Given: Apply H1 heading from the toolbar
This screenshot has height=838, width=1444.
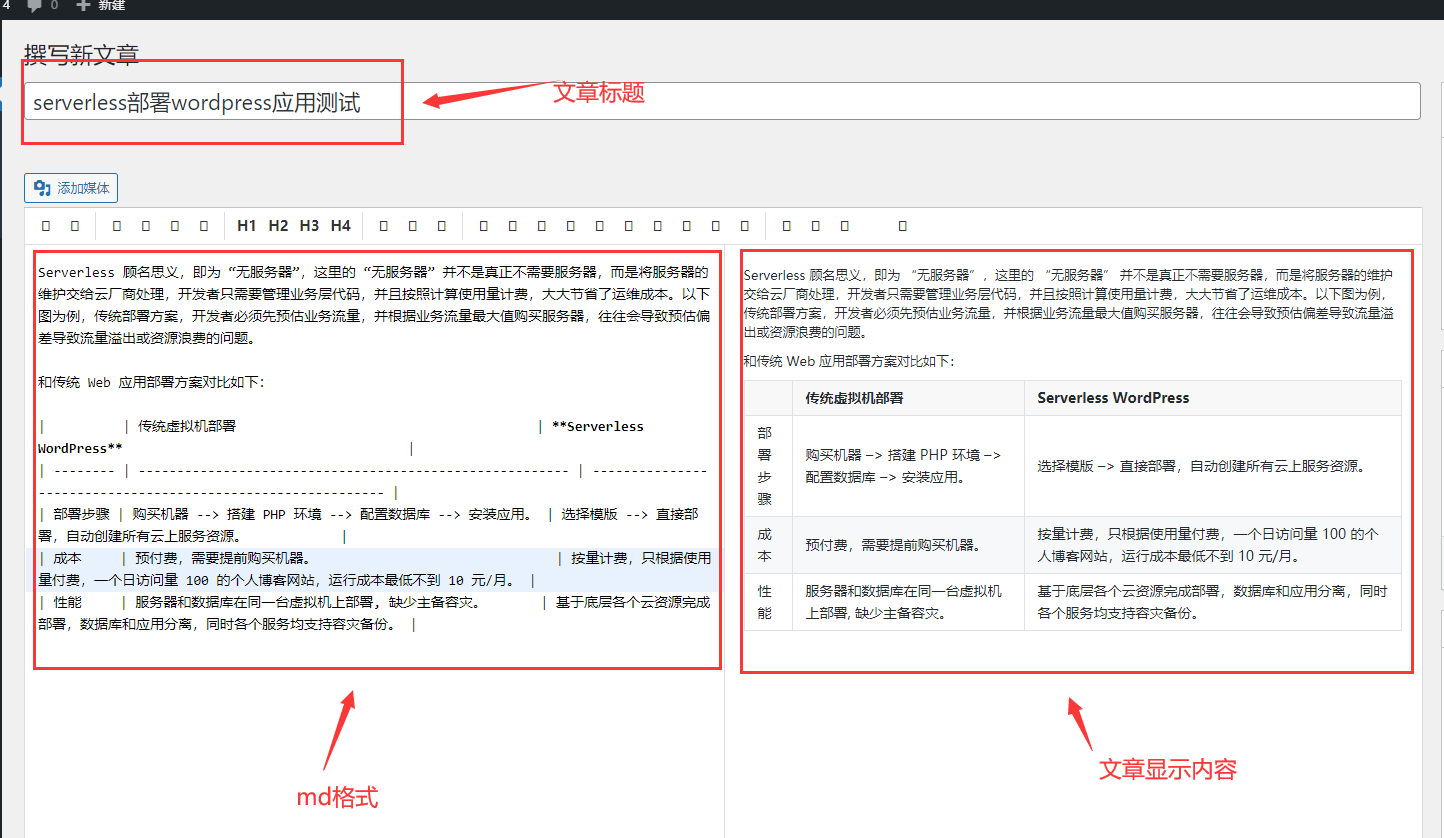Looking at the screenshot, I should click(x=247, y=225).
